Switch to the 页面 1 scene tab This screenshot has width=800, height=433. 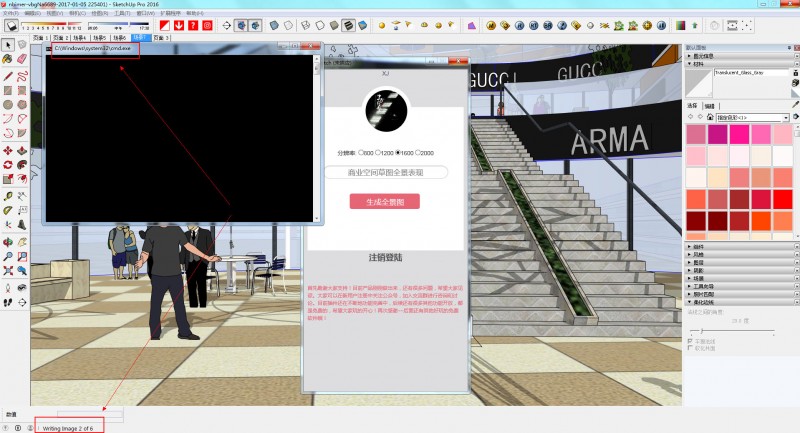pyautogui.click(x=40, y=38)
